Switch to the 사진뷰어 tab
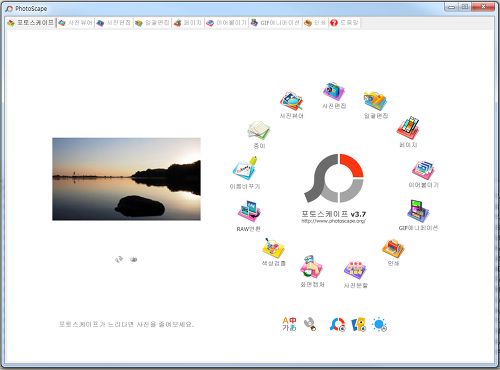Image resolution: width=500 pixels, height=370 pixels. pos(75,23)
